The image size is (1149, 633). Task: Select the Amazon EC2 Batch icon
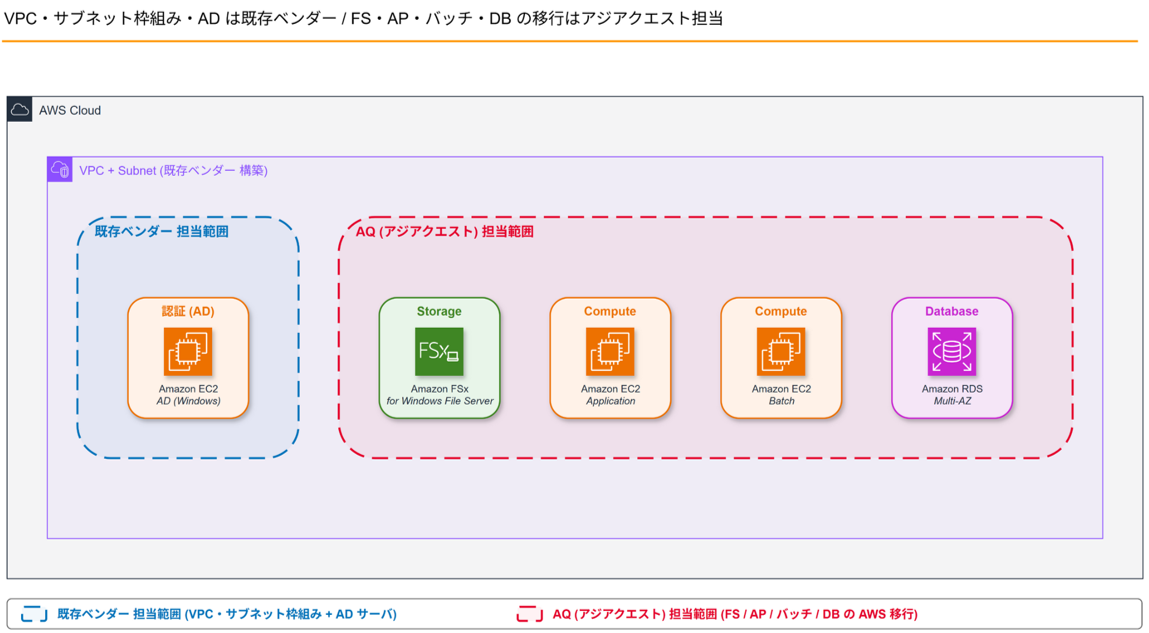781,352
